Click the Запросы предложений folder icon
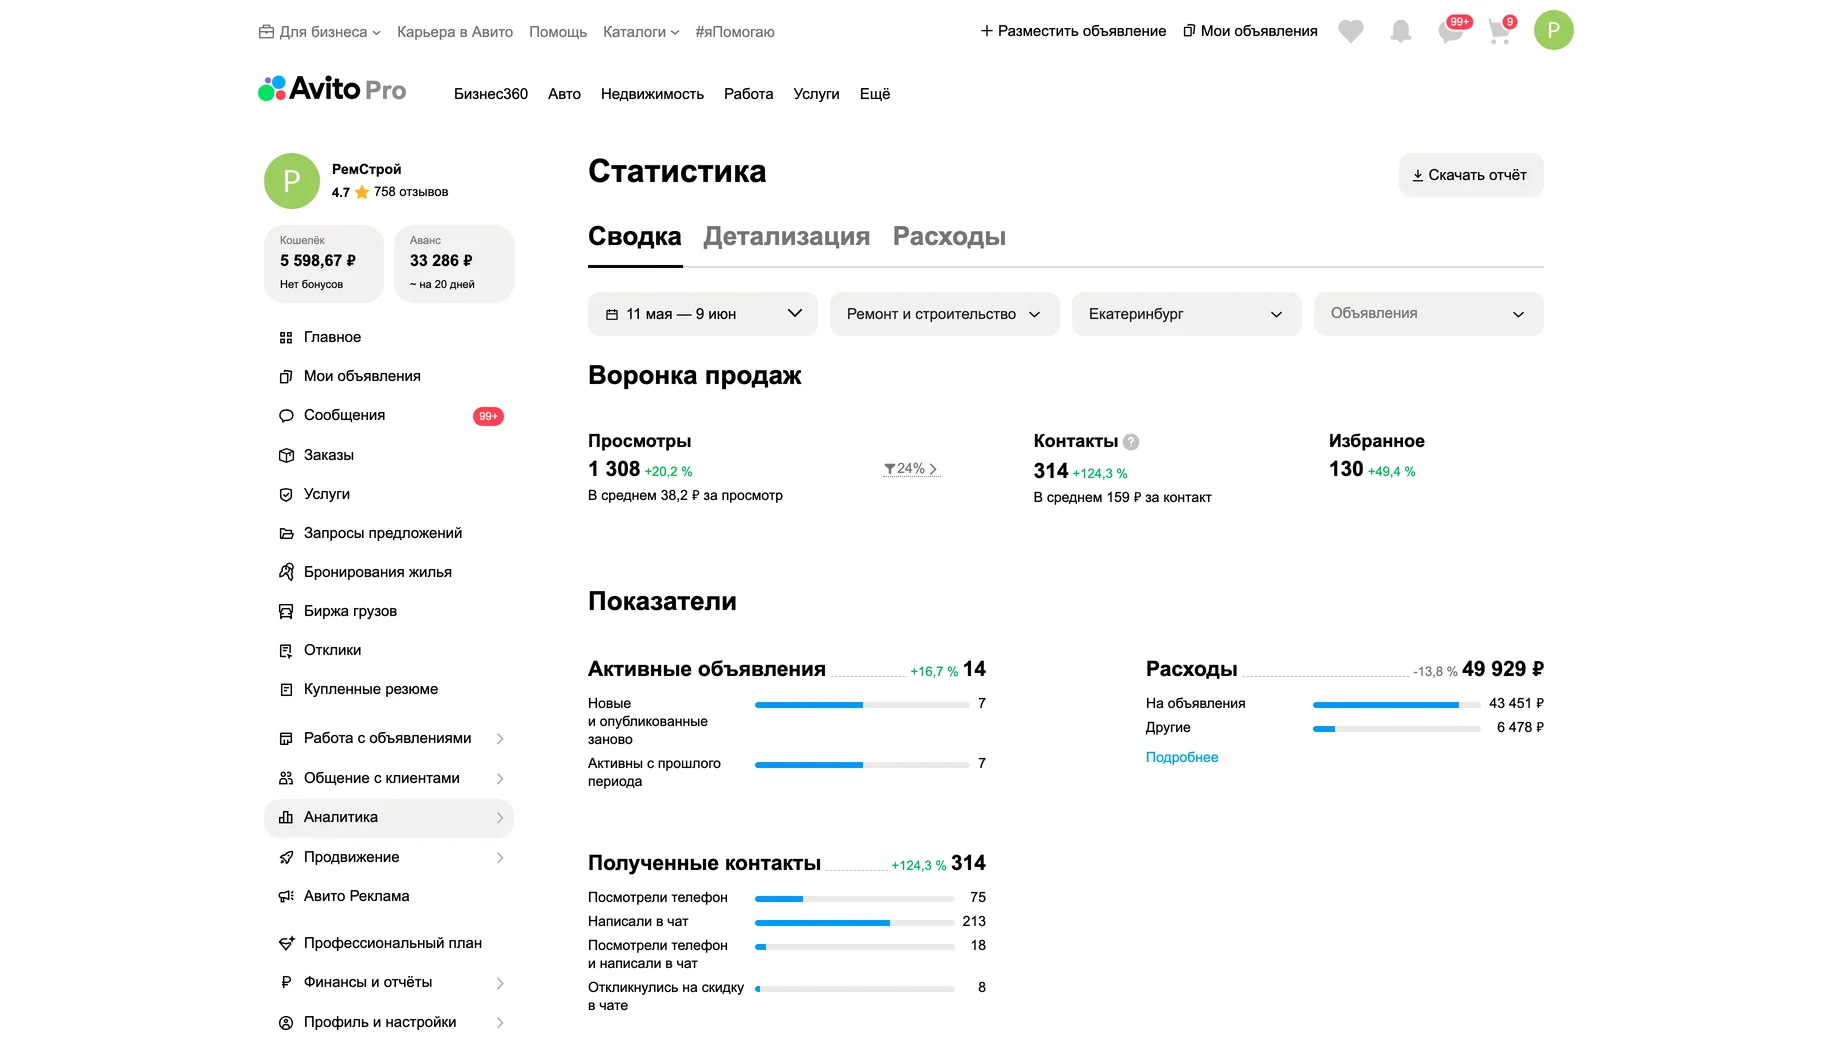 tap(286, 534)
